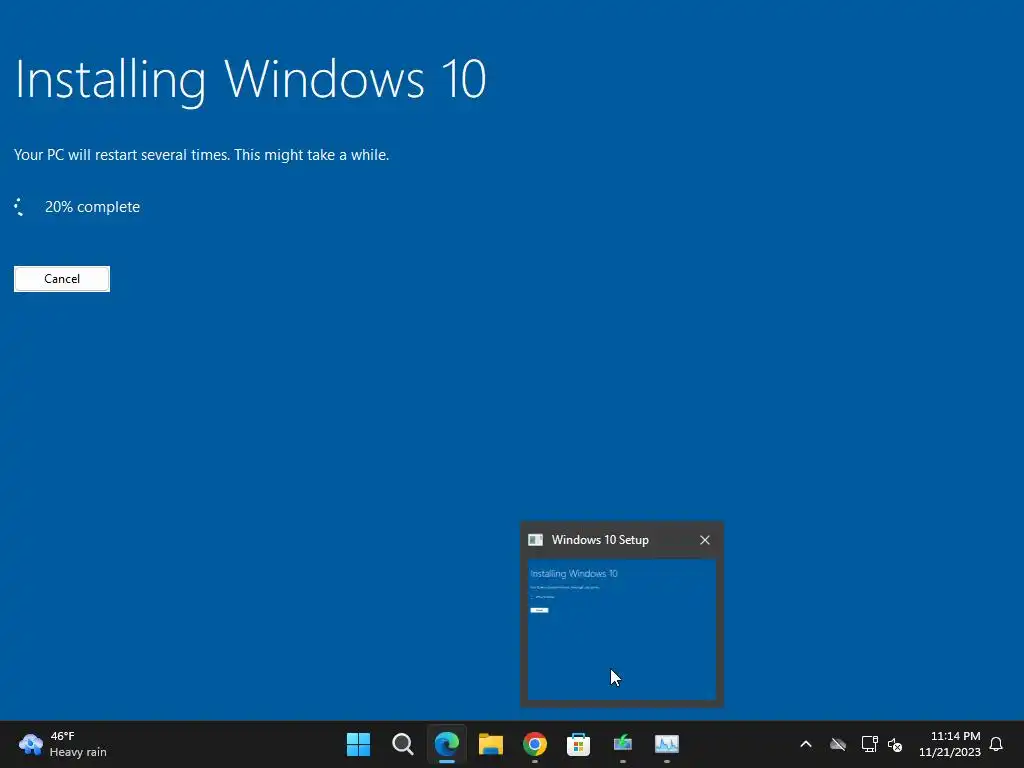Image resolution: width=1024 pixels, height=768 pixels.
Task: Open the performance monitor taskbar icon
Action: pos(667,744)
